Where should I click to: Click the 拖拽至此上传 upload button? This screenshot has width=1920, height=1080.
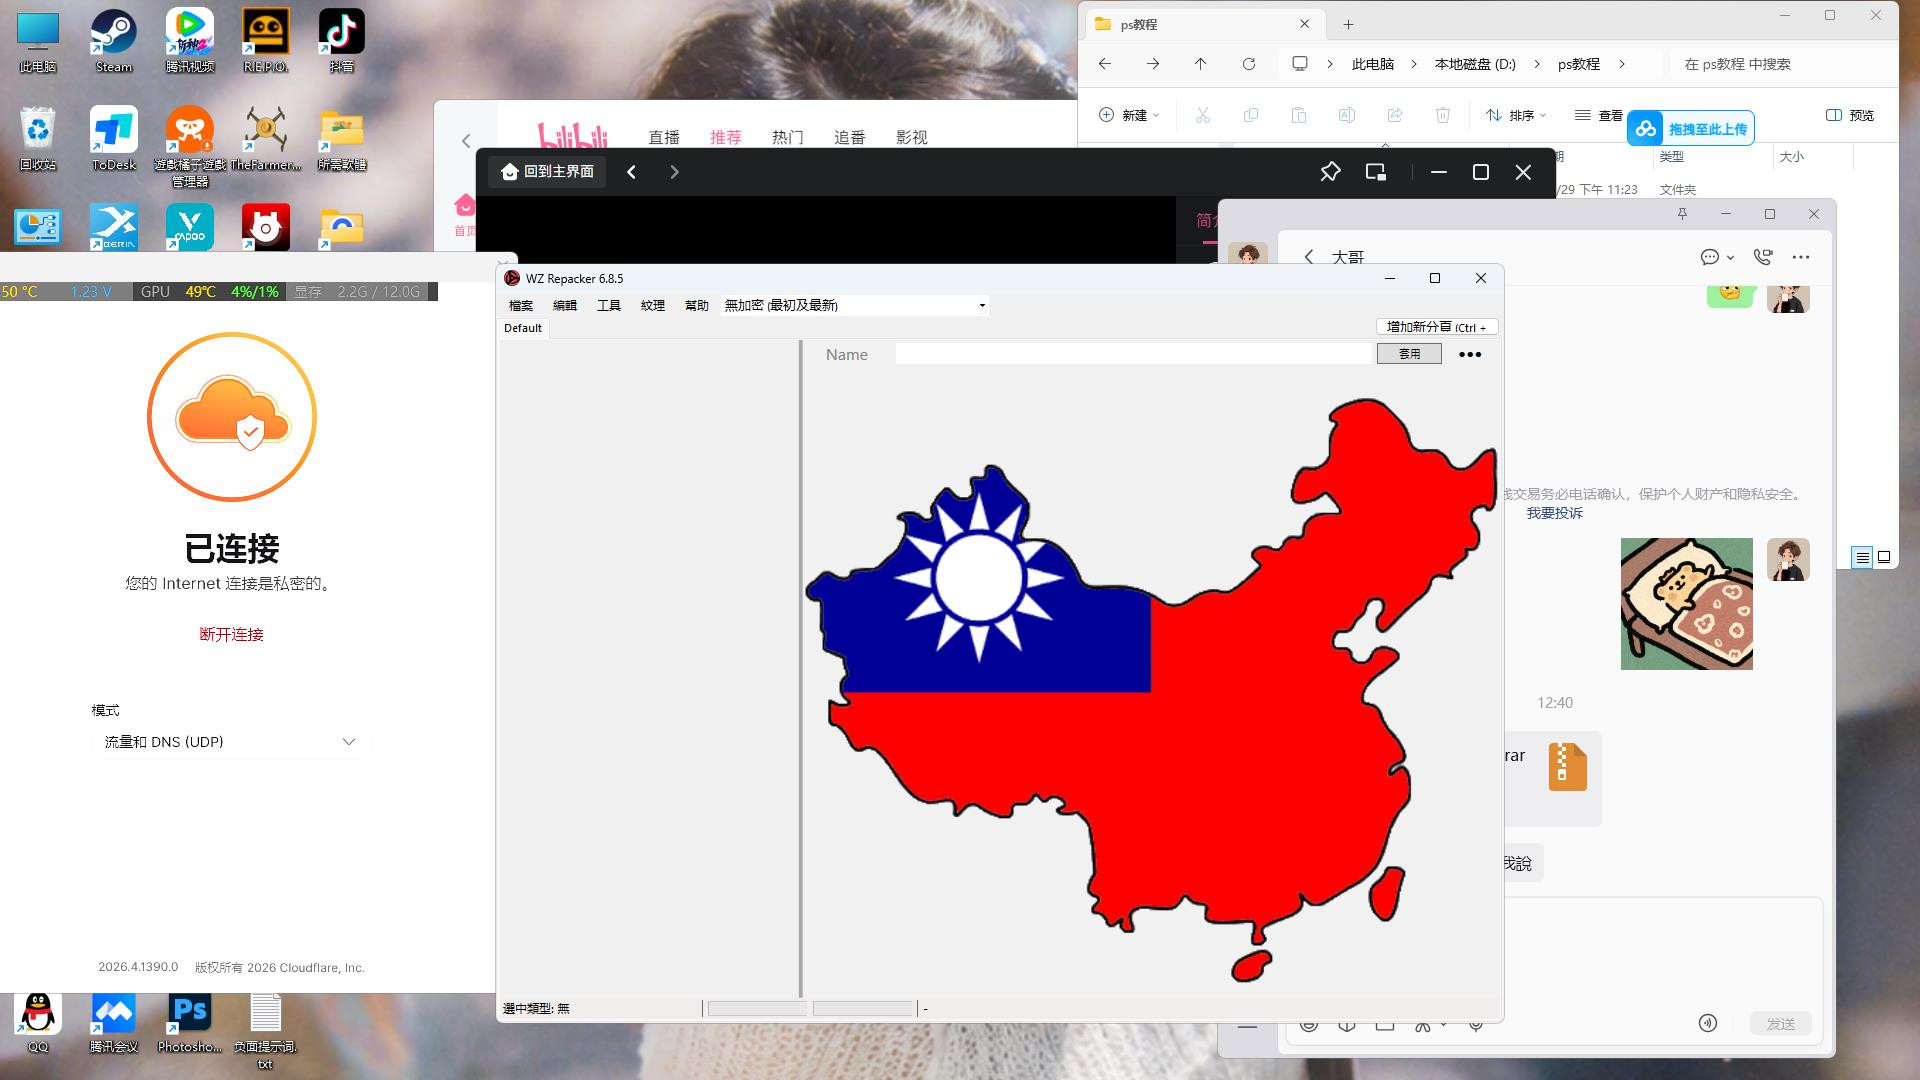(x=1691, y=129)
